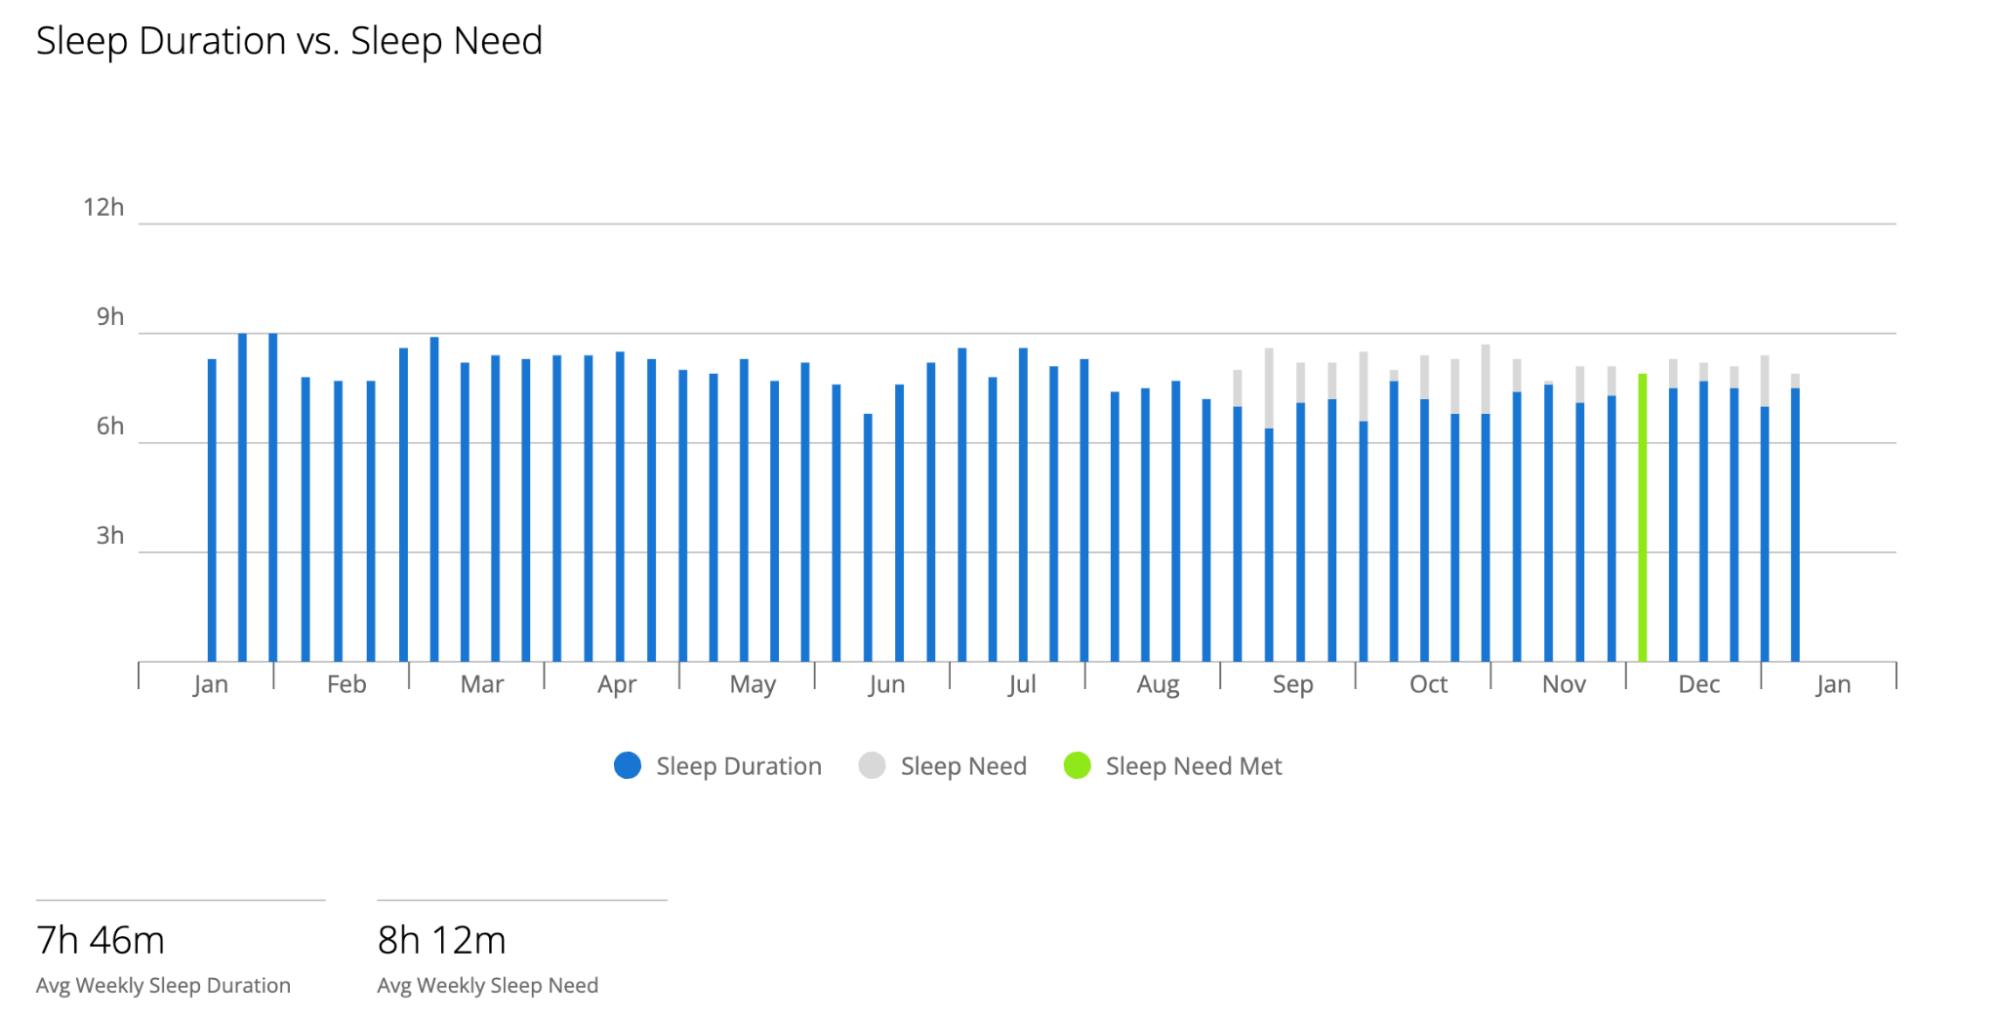Click the Apr month label
Image resolution: width=1999 pixels, height=1035 pixels.
tap(616, 685)
